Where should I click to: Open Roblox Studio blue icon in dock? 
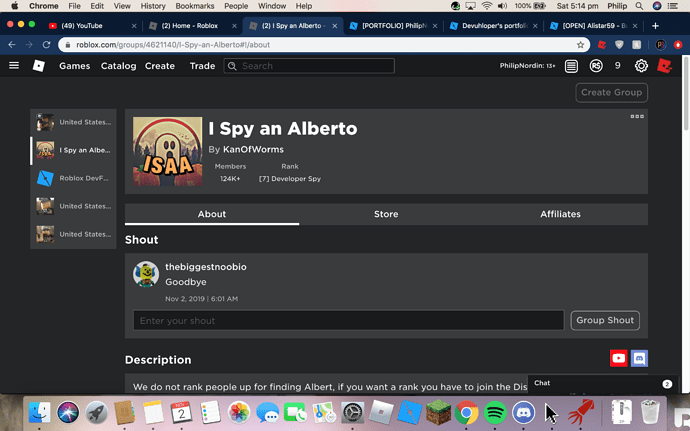click(410, 413)
